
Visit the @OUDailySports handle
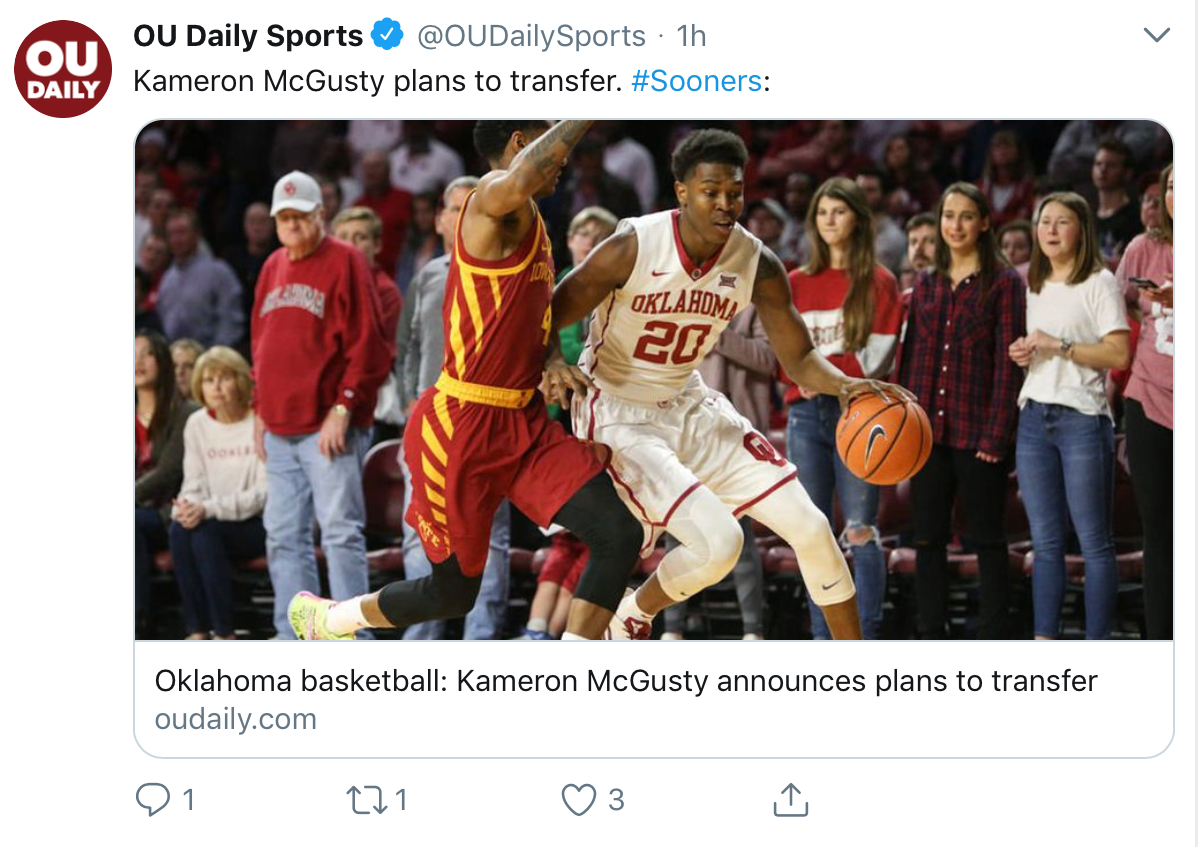click(531, 36)
